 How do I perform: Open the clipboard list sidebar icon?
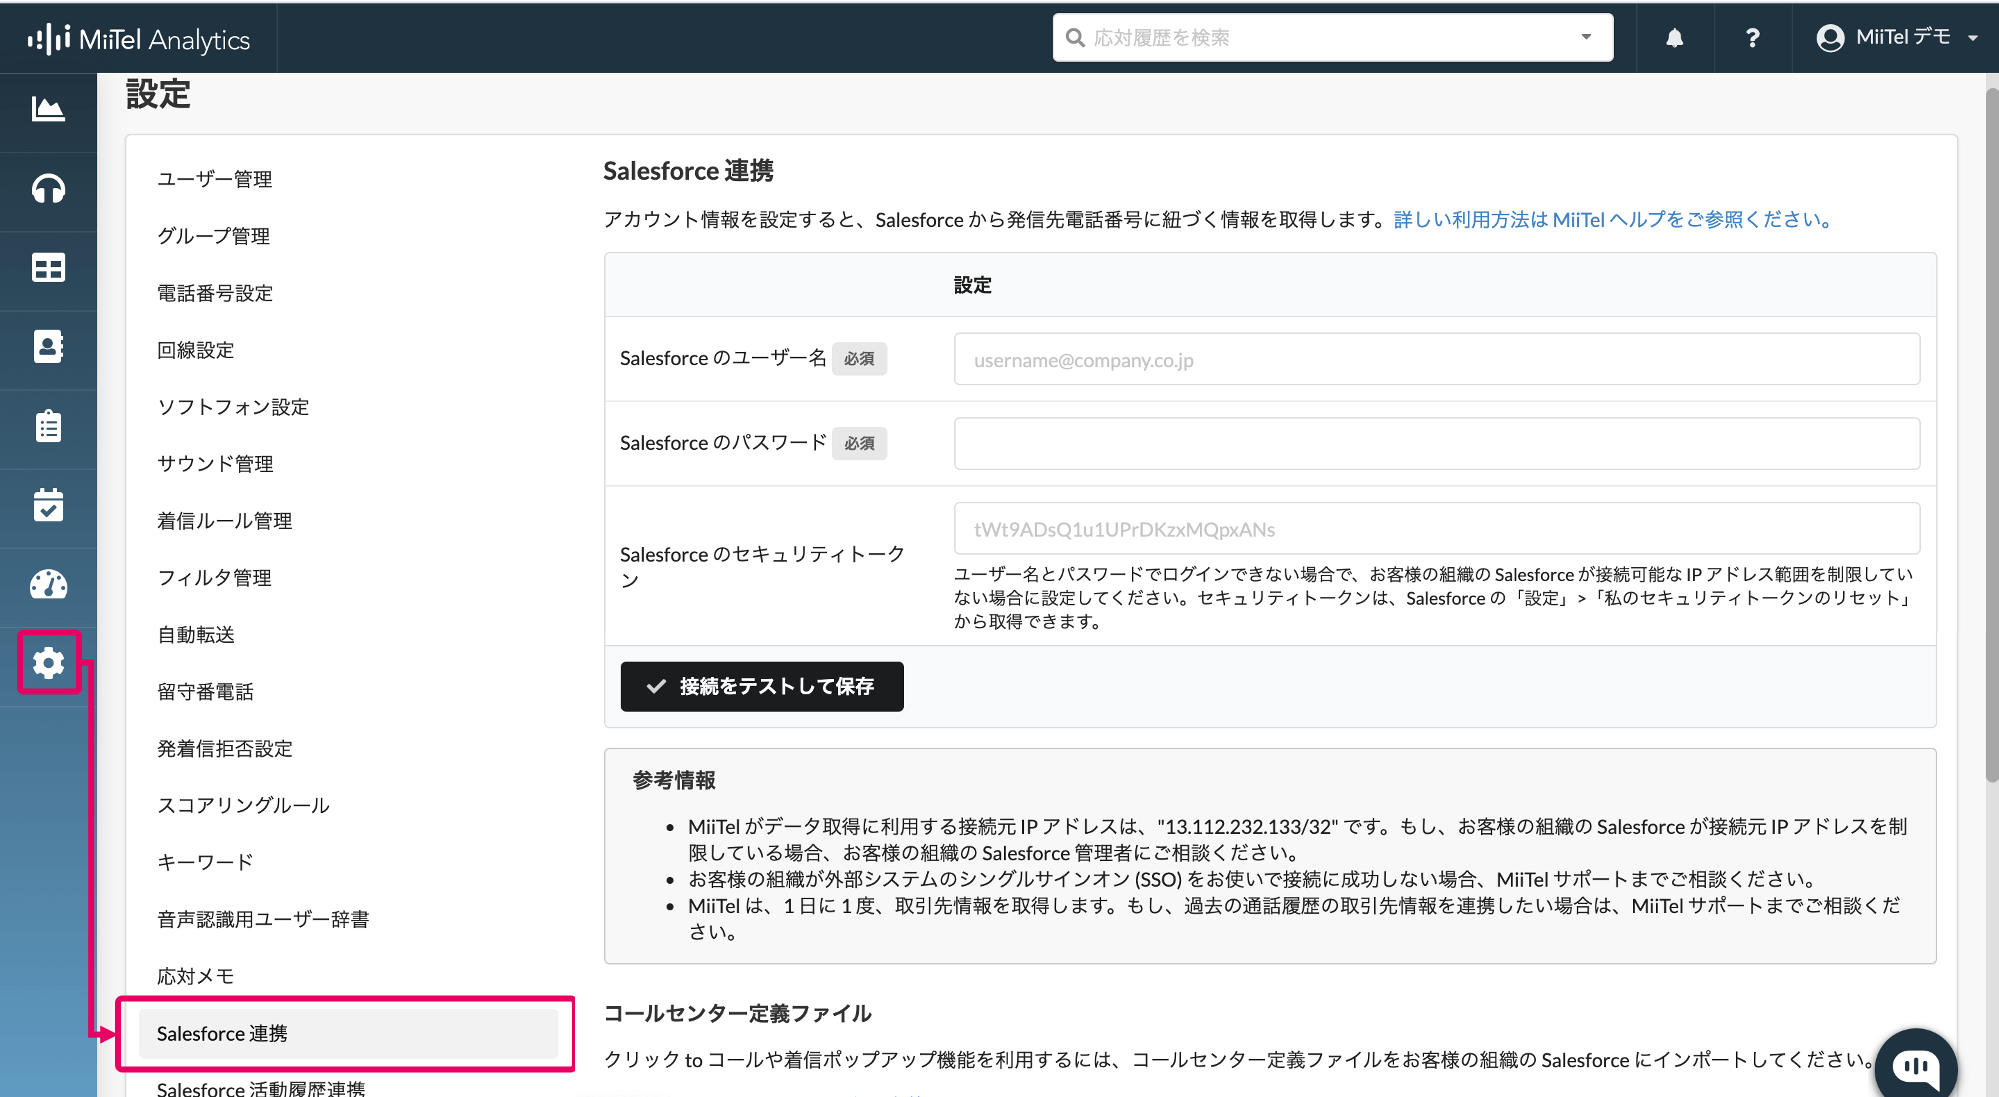[48, 426]
